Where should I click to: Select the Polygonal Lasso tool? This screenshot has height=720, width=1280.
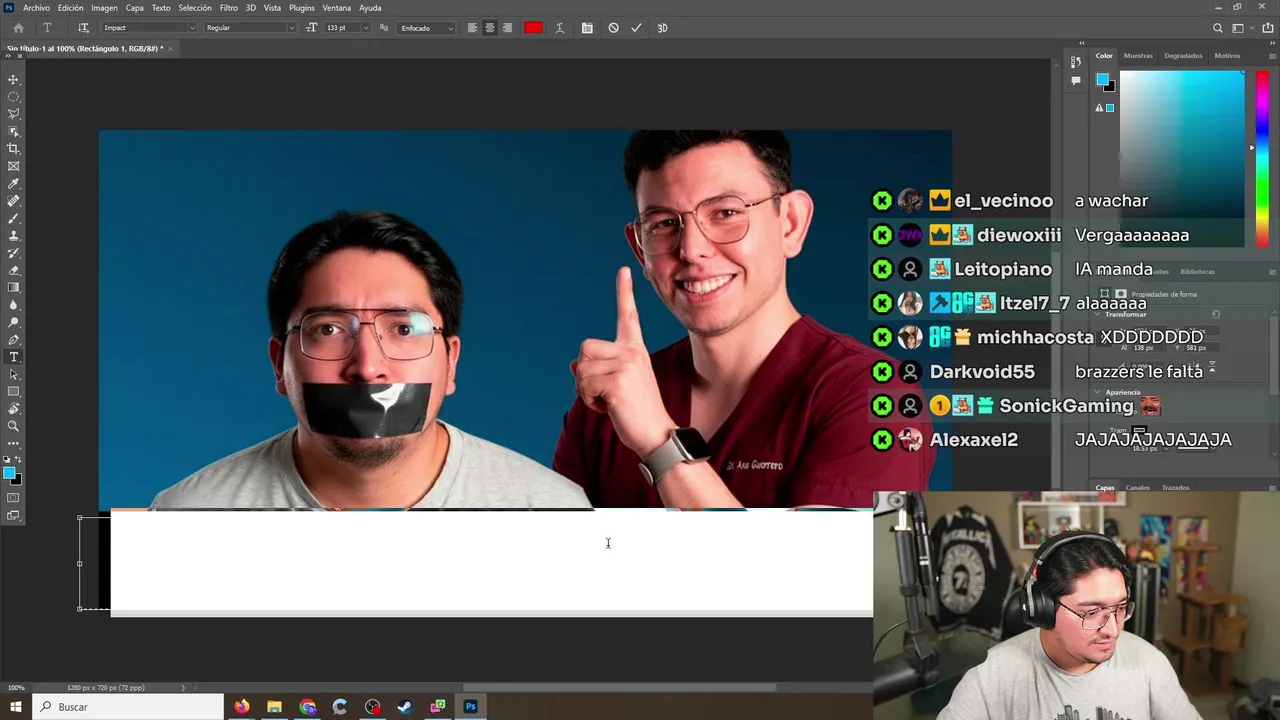(14, 114)
